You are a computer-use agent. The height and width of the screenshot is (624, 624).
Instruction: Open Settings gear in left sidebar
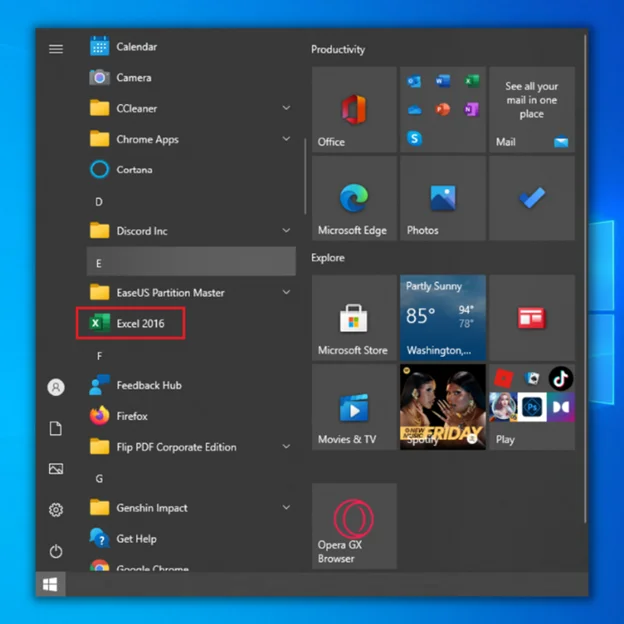(x=56, y=510)
